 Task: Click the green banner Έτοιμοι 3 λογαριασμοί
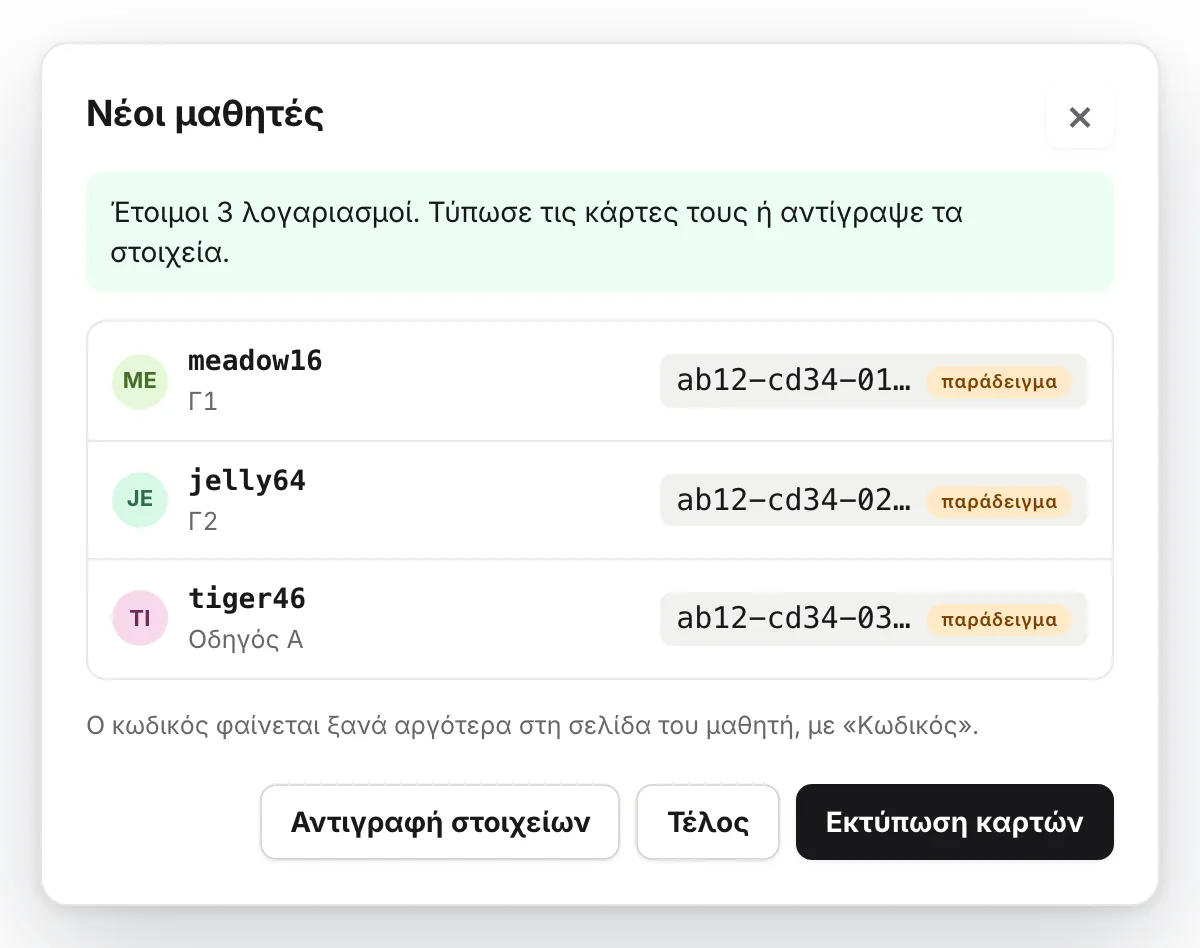[x=600, y=232]
